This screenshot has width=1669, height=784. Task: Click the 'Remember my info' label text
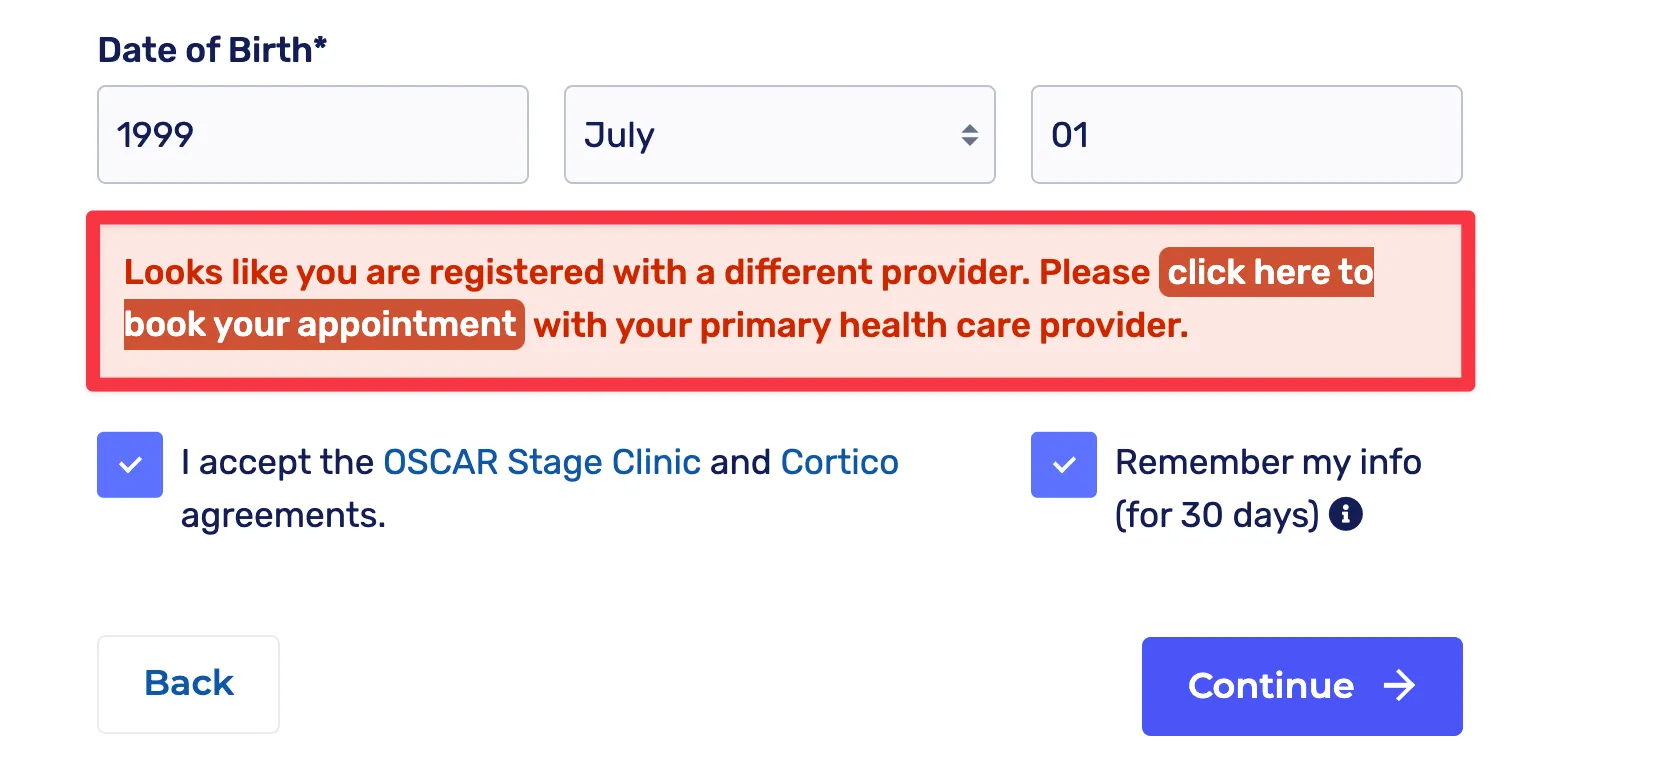[x=1268, y=462]
